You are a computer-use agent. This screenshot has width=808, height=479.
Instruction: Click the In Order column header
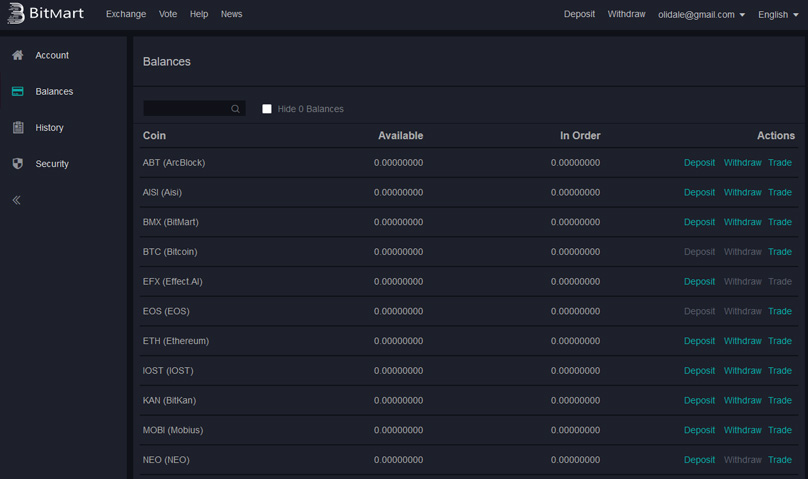coord(580,135)
